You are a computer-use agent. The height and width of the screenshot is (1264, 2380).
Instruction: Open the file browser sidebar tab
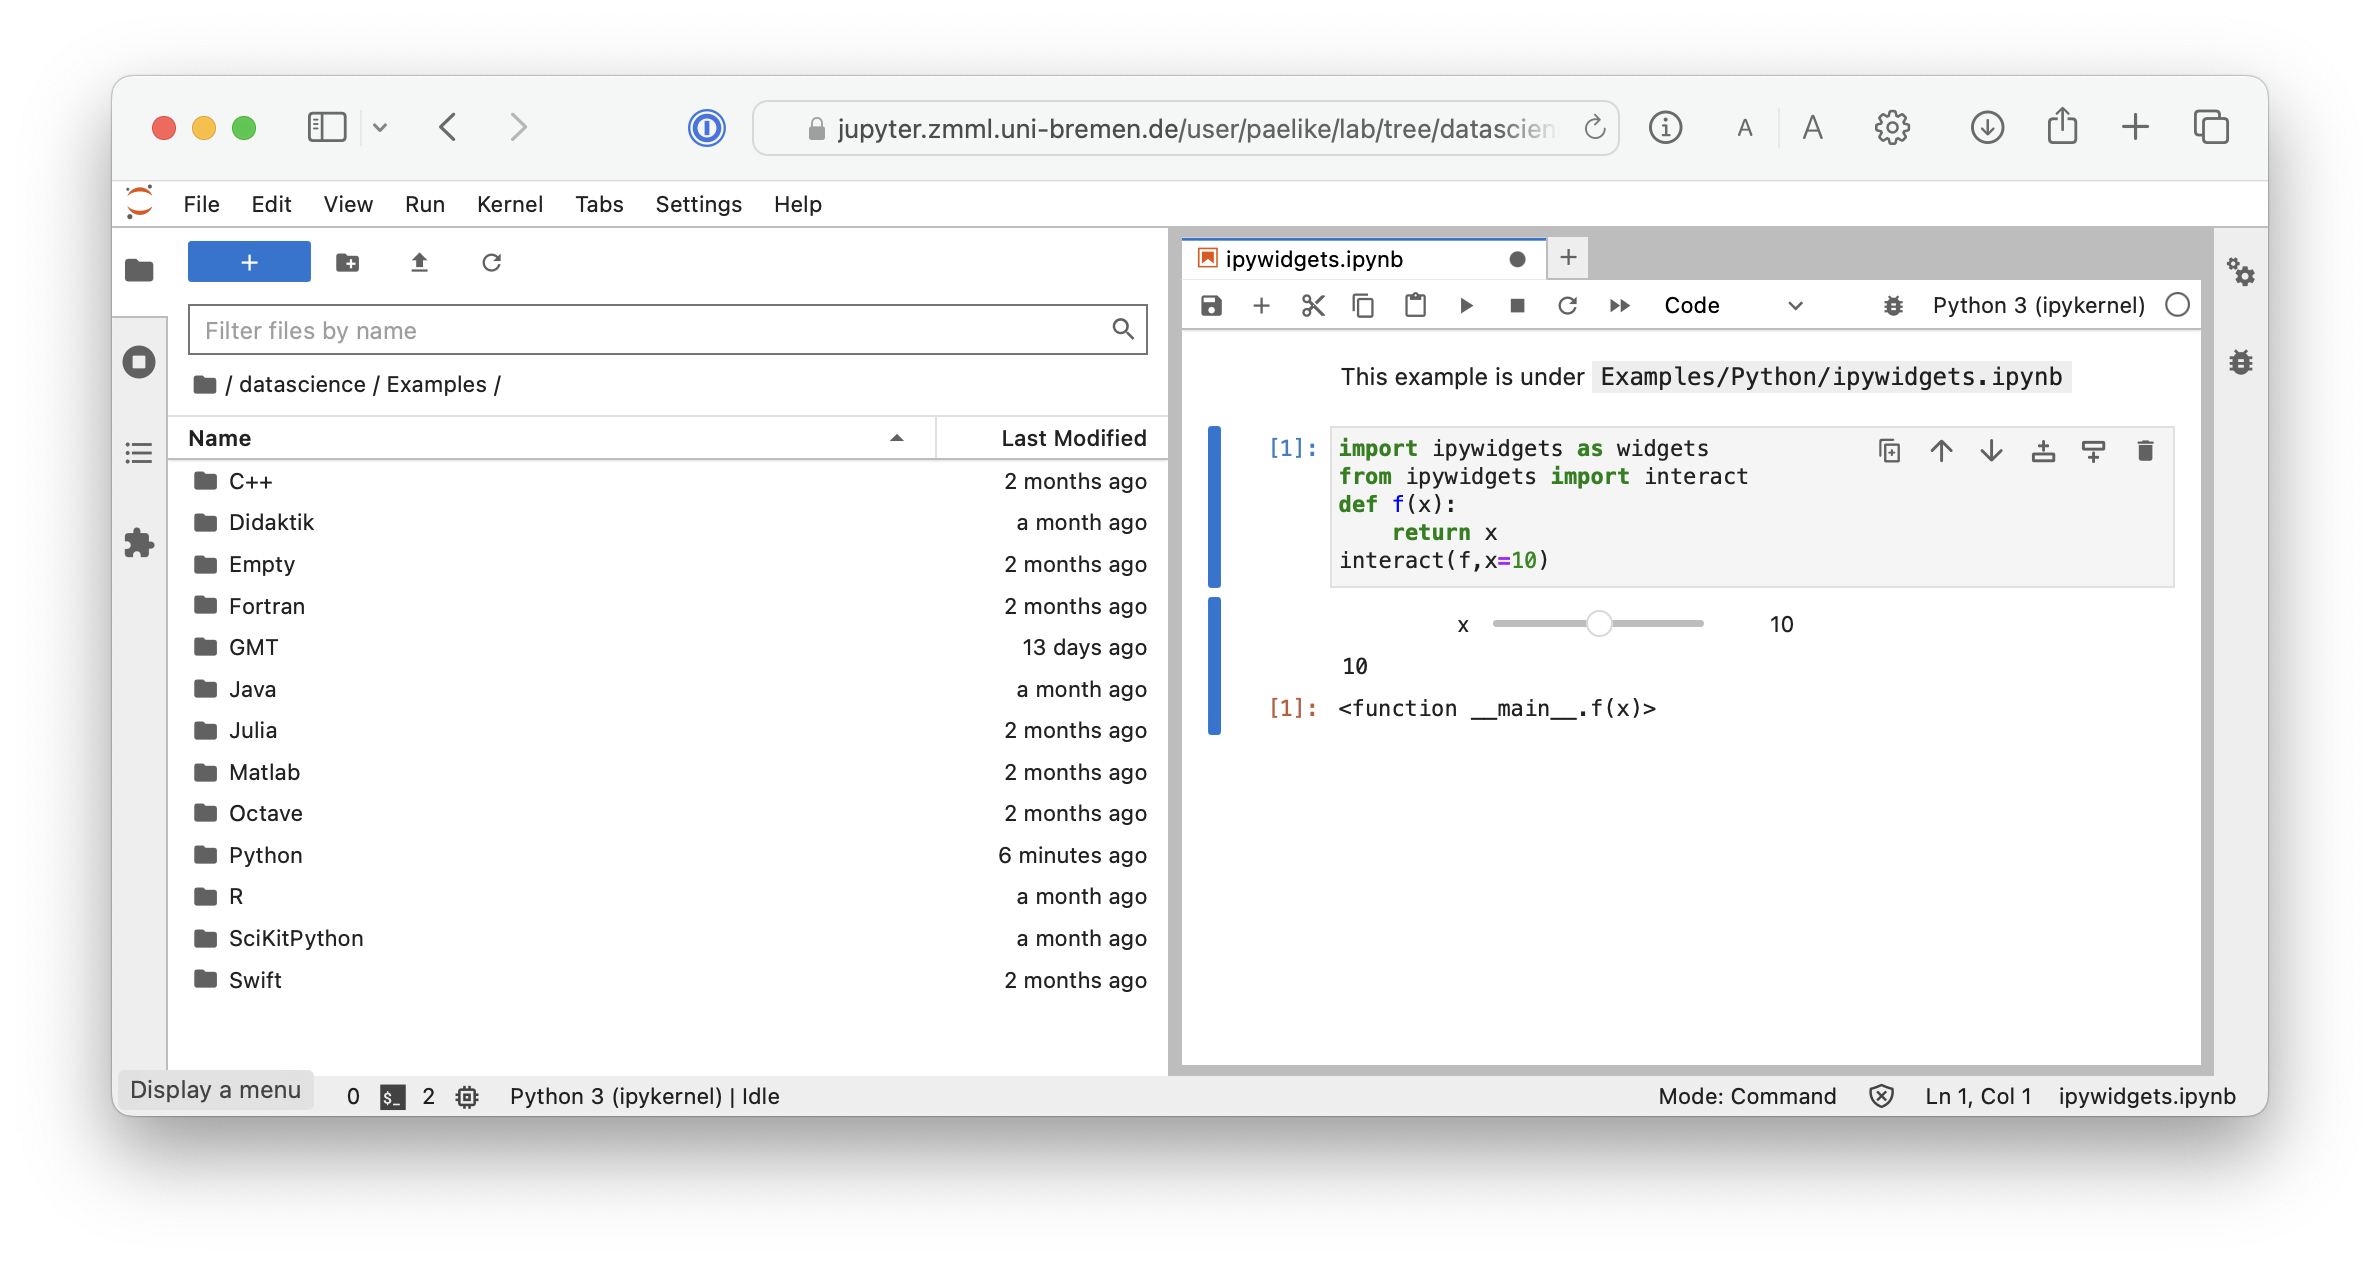click(139, 270)
